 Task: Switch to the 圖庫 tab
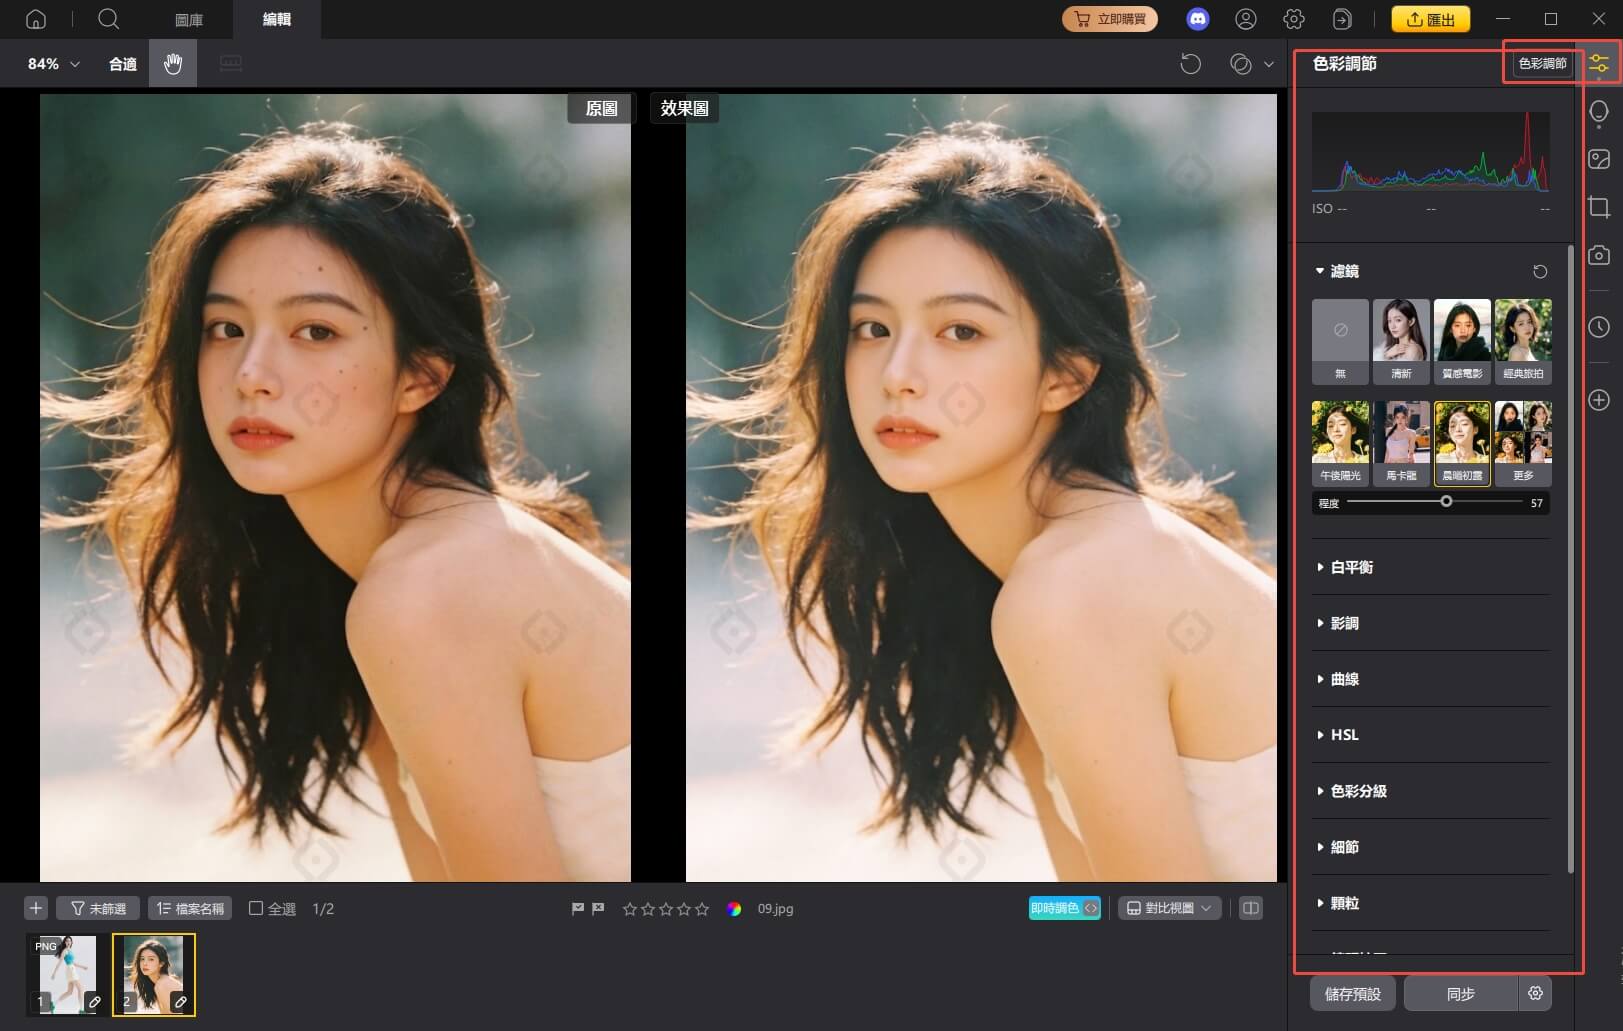(x=189, y=19)
